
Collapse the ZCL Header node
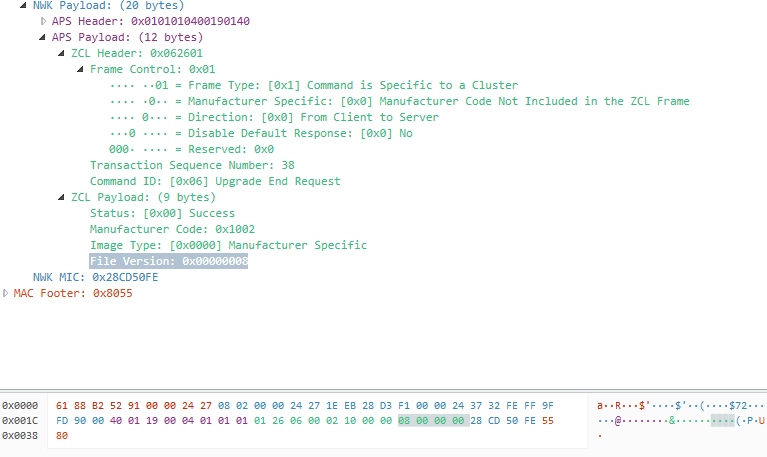(62, 53)
